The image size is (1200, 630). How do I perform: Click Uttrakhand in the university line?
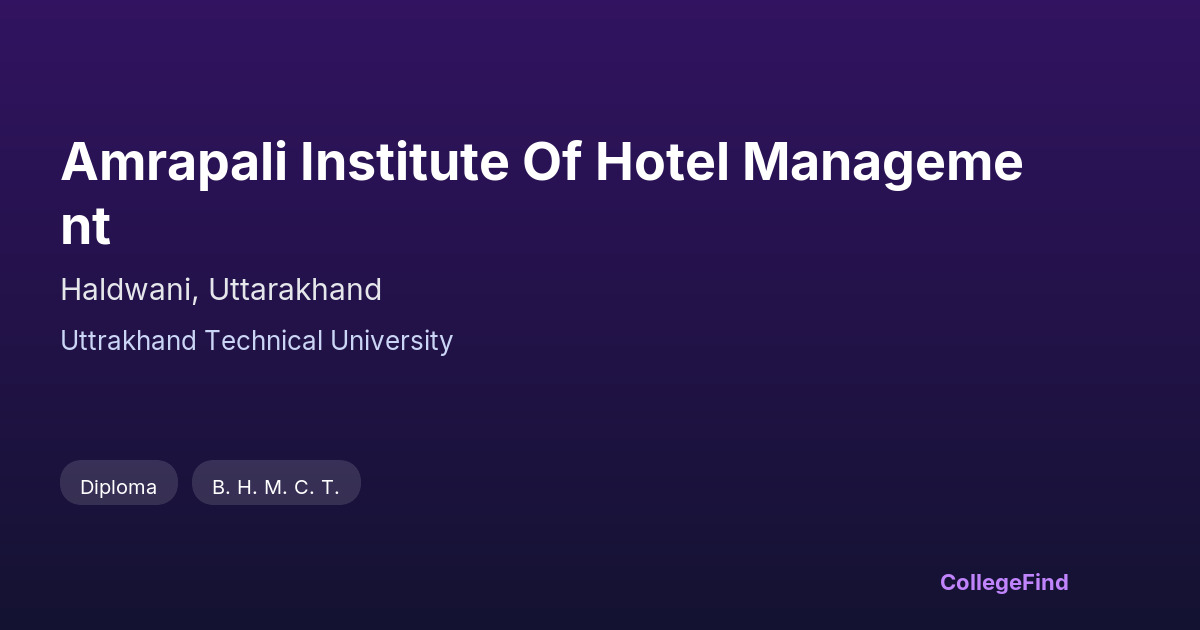(129, 341)
